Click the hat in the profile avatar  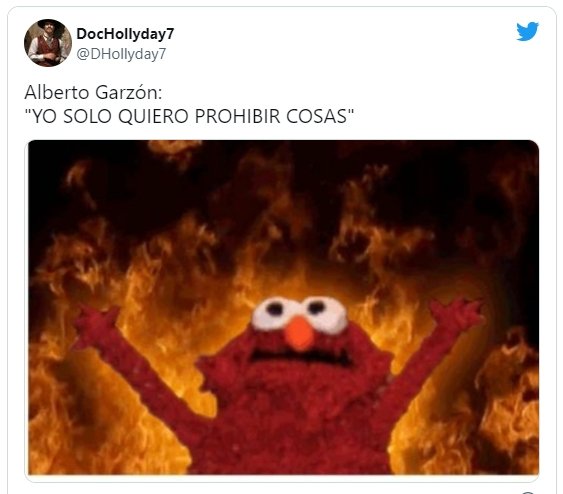51,25
